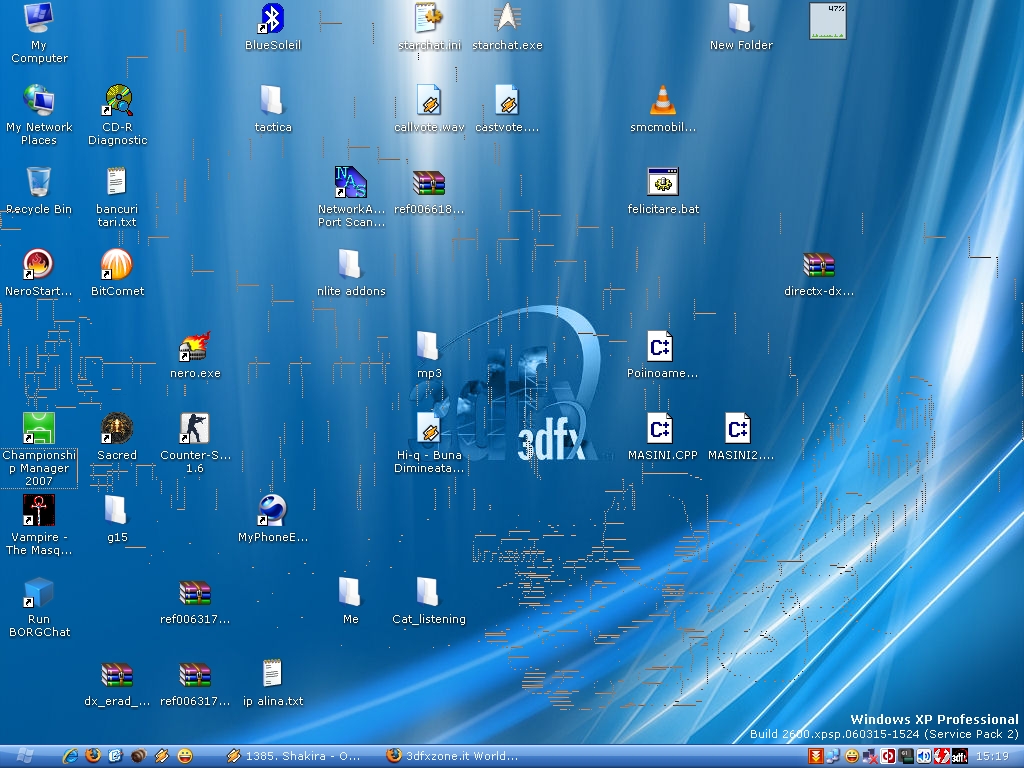Switch to Winamp '1385. Shakira' taskbar button
Image resolution: width=1024 pixels, height=768 pixels.
tap(293, 756)
